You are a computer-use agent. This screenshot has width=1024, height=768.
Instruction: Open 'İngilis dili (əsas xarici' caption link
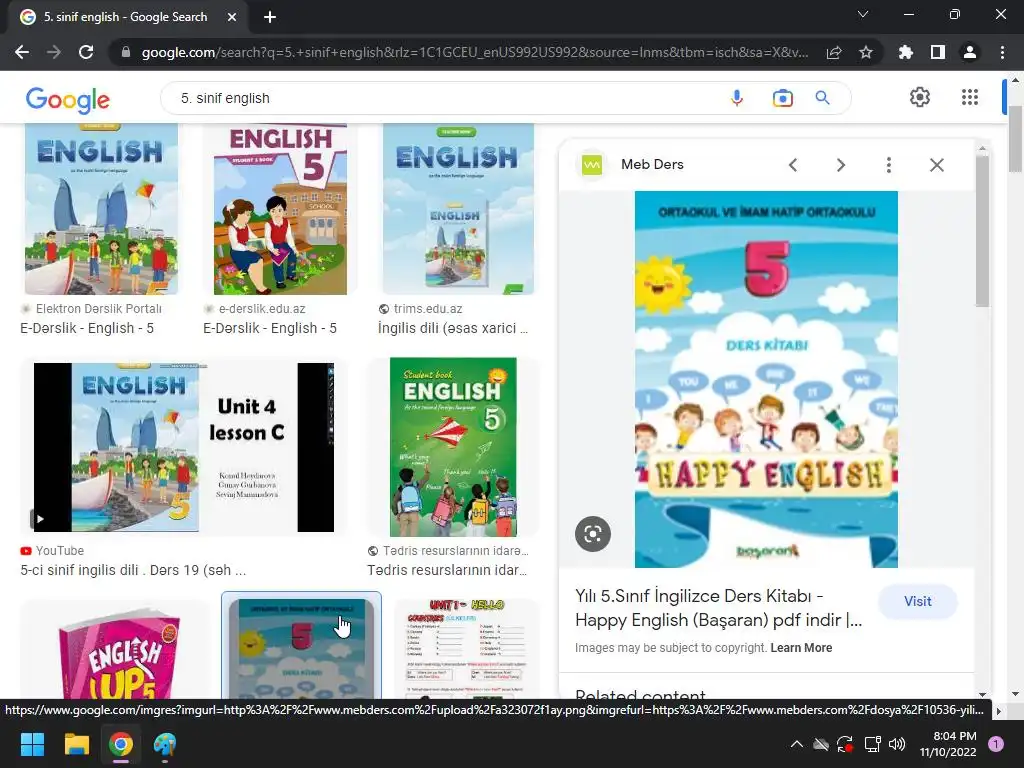coord(453,328)
